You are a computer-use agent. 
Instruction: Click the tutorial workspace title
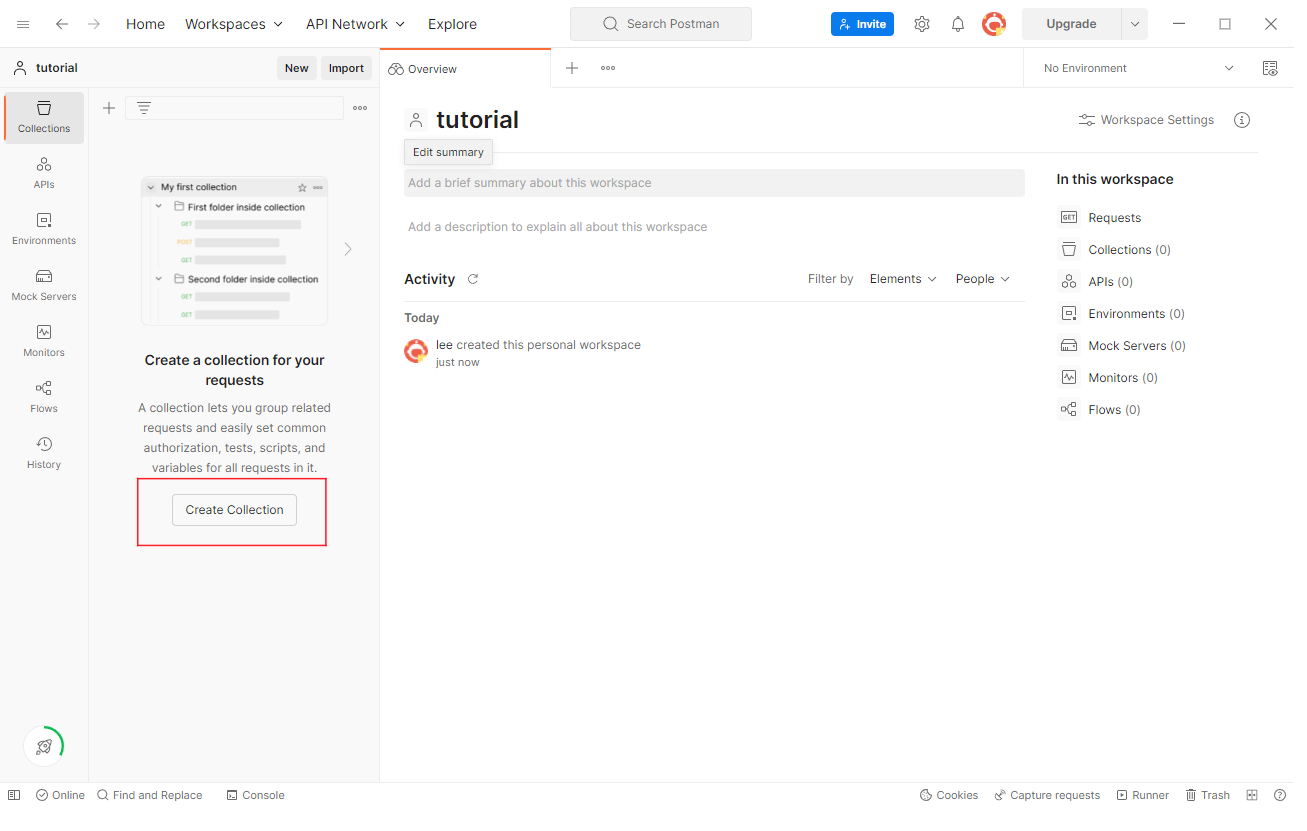[478, 120]
